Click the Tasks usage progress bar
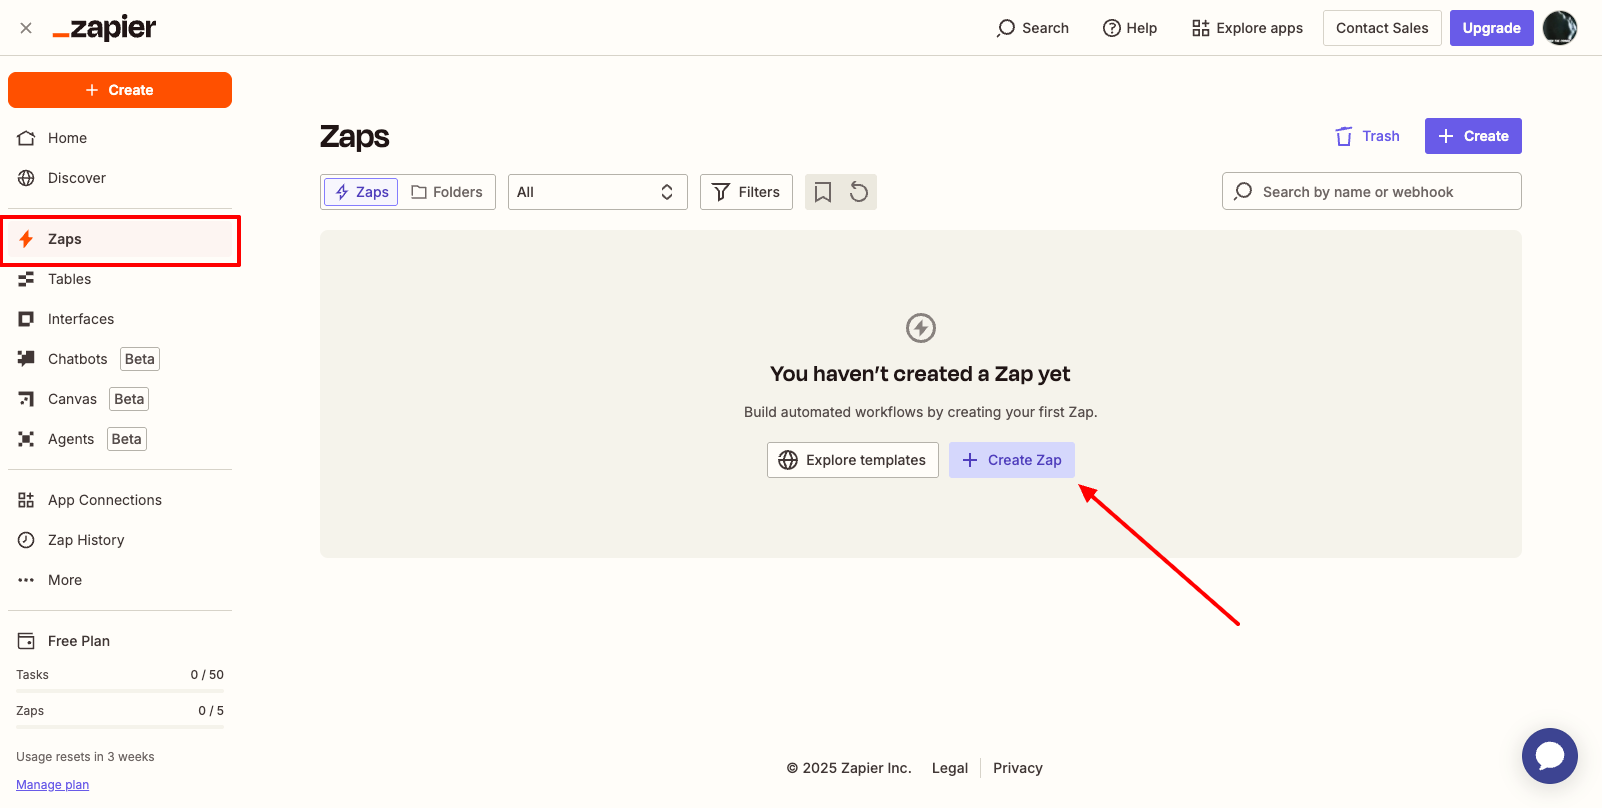Image resolution: width=1602 pixels, height=808 pixels. [120, 691]
